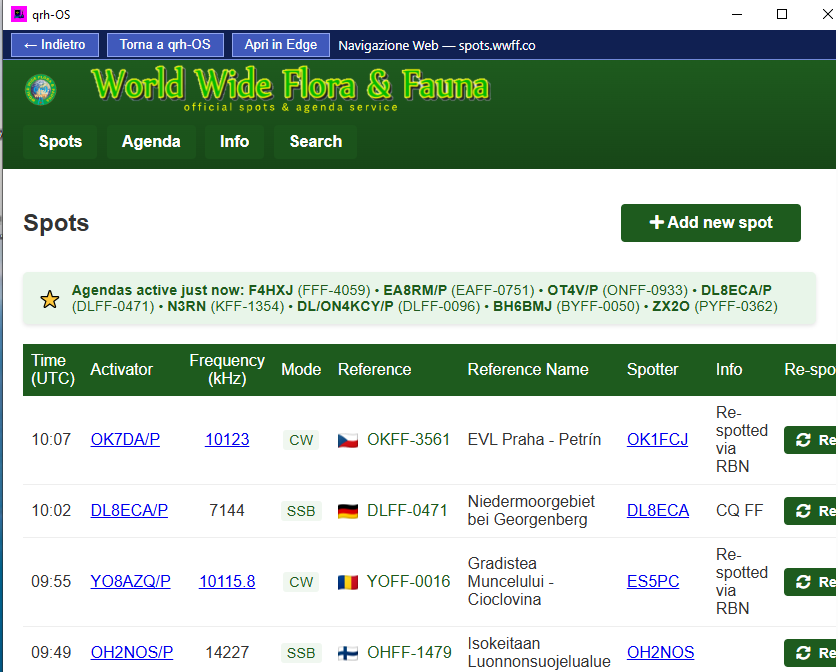Open the Info menu item

click(234, 142)
